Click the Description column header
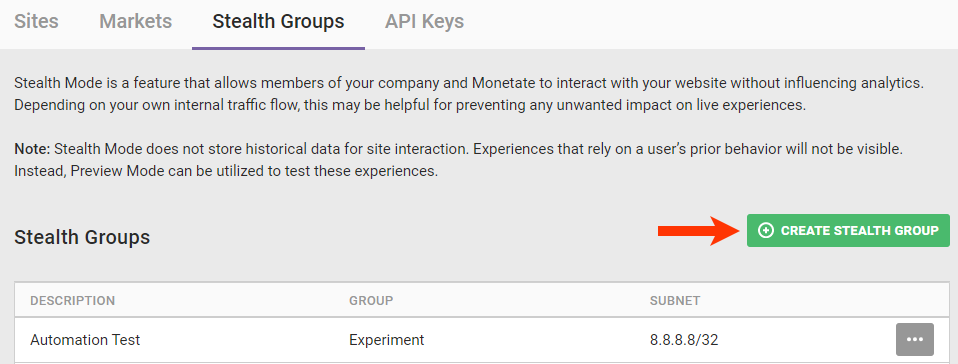This screenshot has width=958, height=364. click(x=73, y=300)
